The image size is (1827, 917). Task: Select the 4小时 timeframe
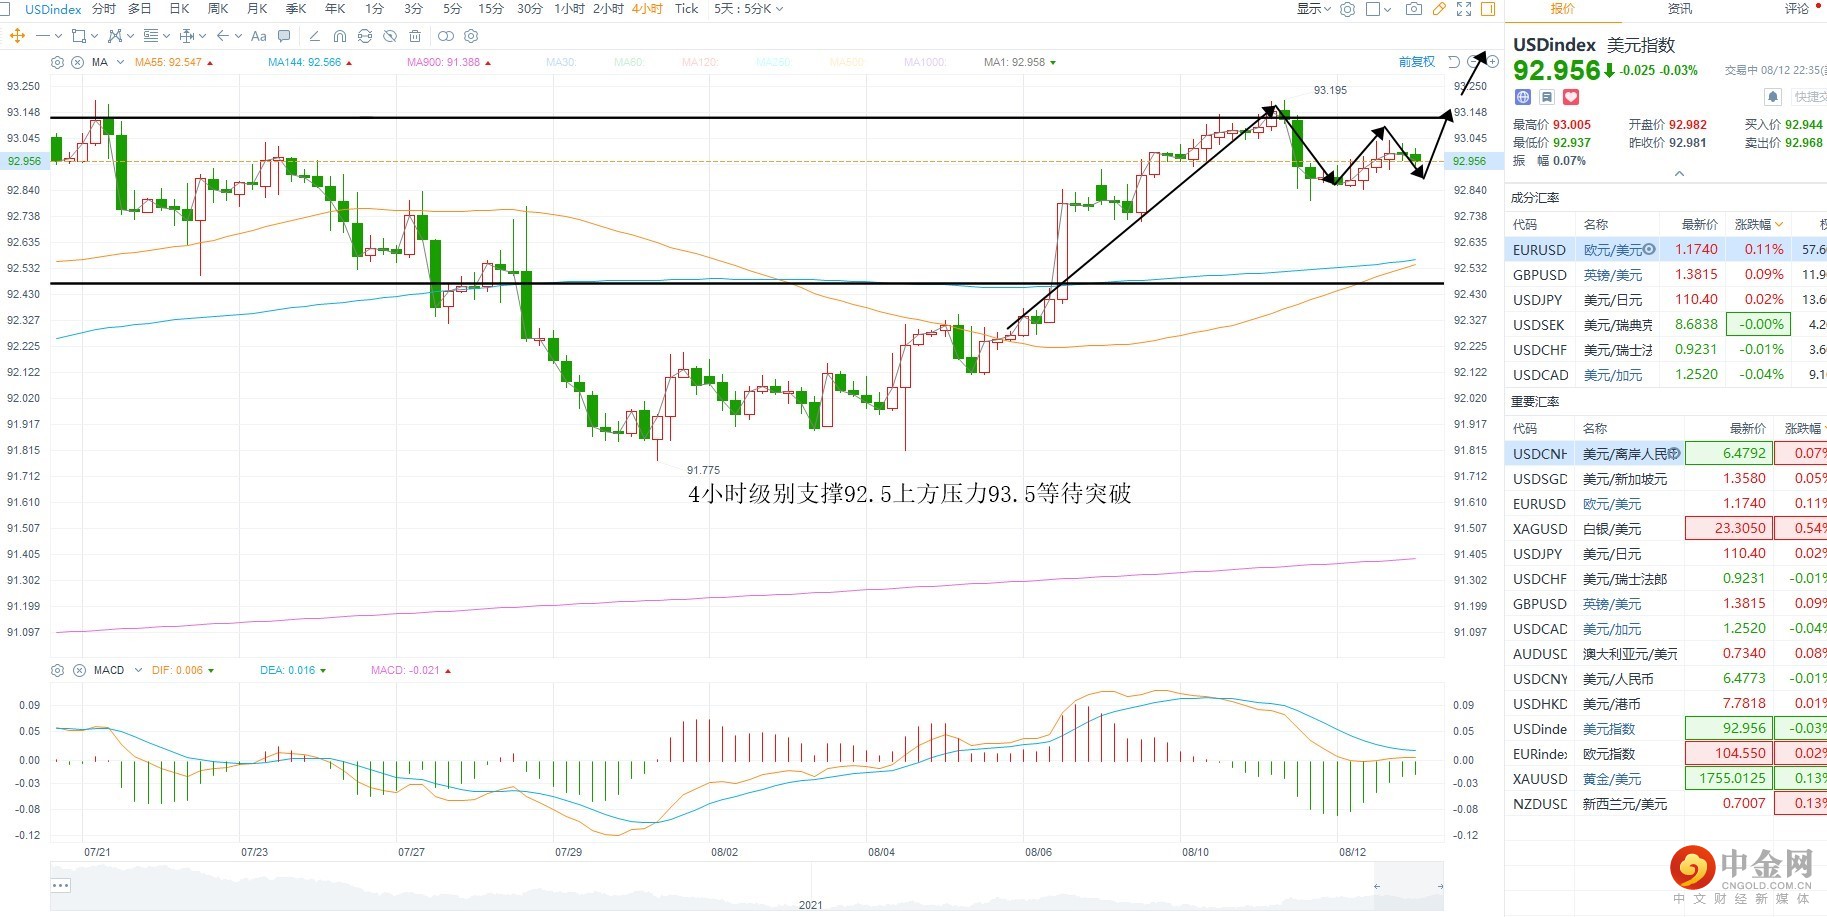pos(647,9)
